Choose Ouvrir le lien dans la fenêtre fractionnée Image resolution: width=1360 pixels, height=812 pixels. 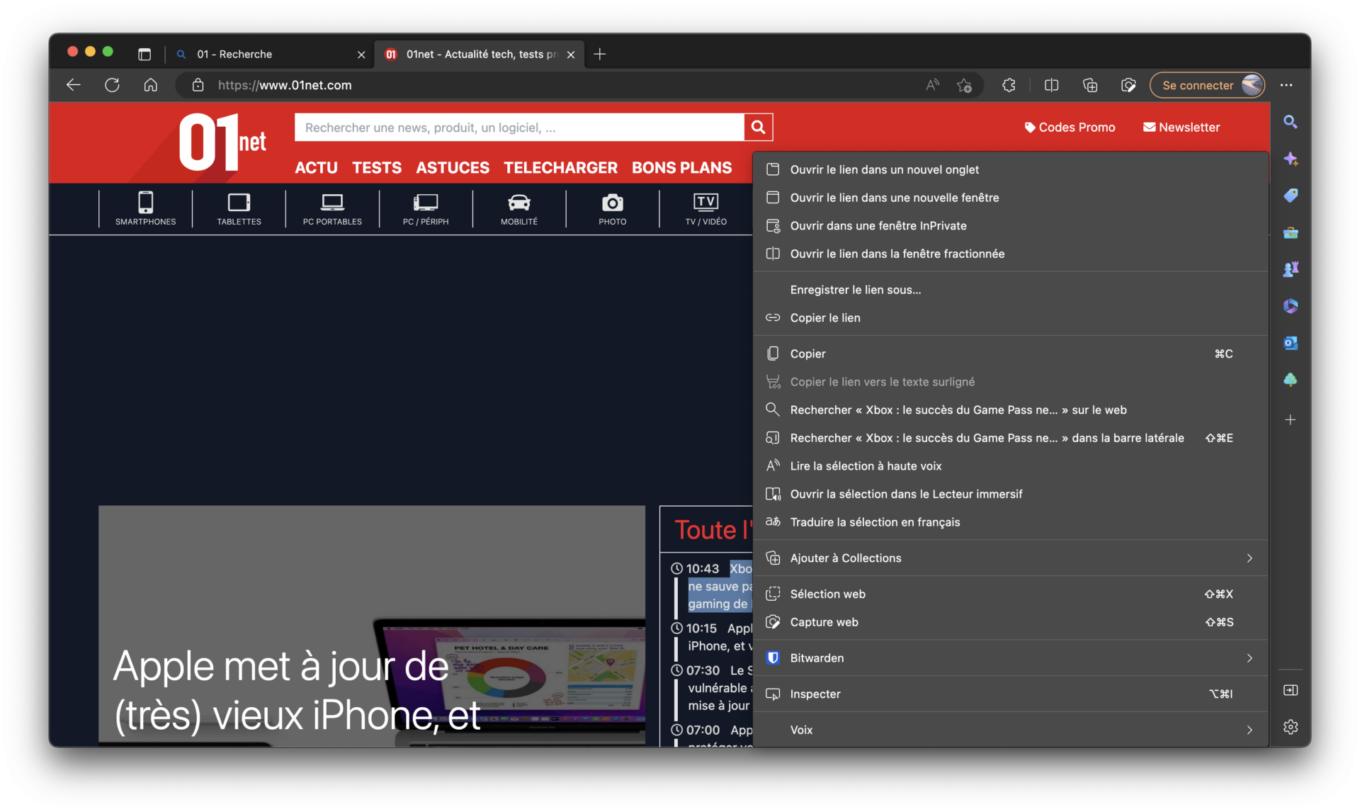1010,254
